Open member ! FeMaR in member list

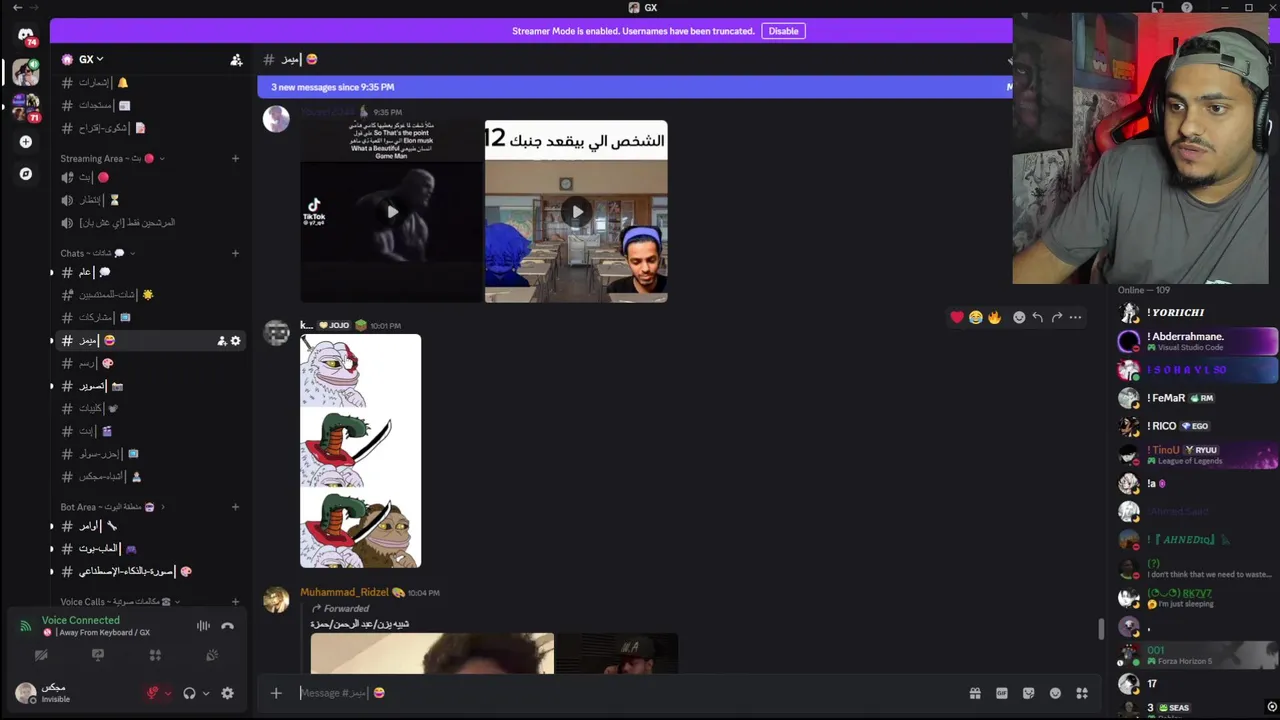pos(1197,398)
